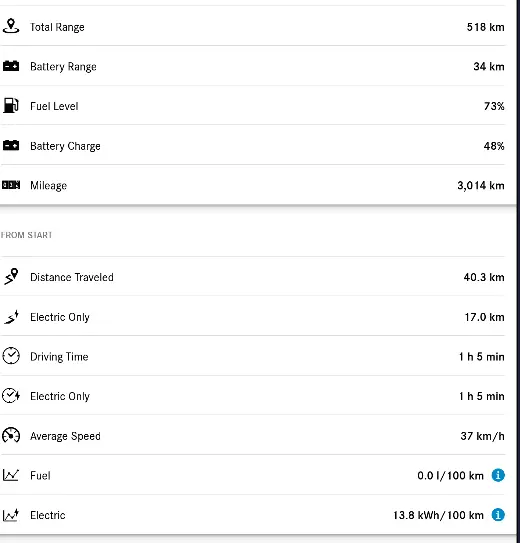Open the info icon for Fuel consumption
Viewport: 520px width, 543px height.
(x=498, y=475)
